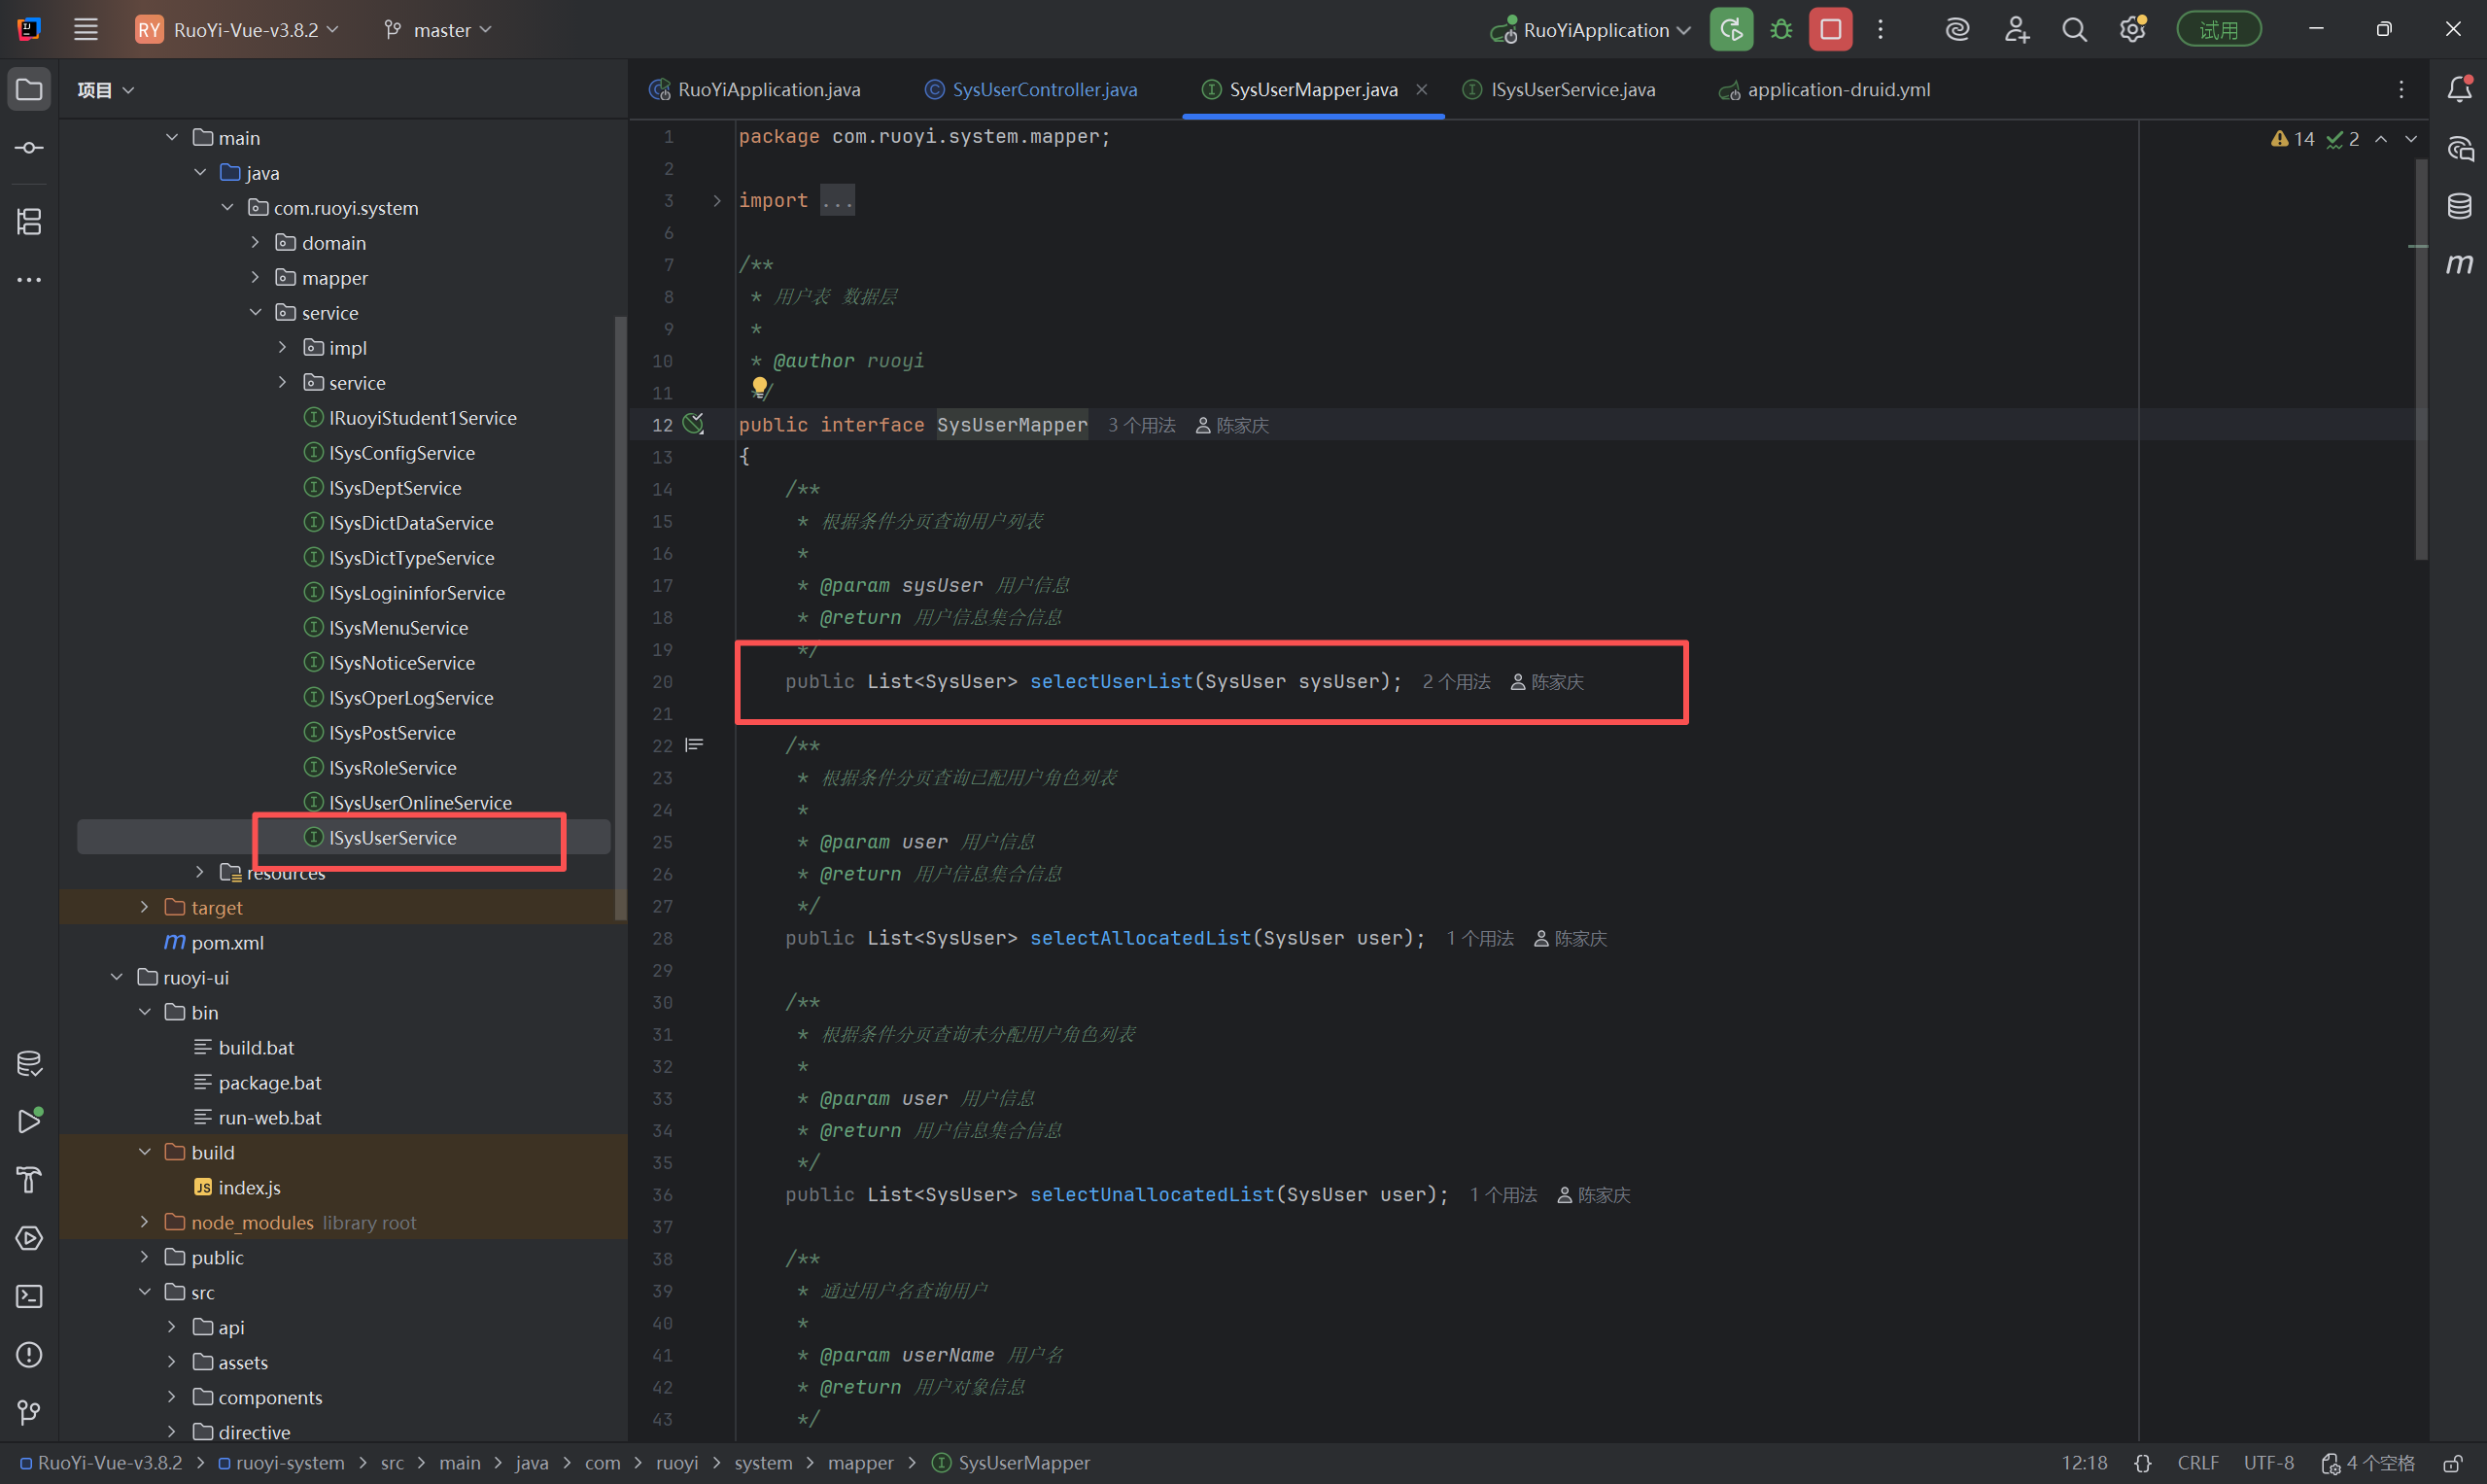The width and height of the screenshot is (2487, 1484).
Task: Click the 2 usages hint for selectUserList
Action: 1455,682
